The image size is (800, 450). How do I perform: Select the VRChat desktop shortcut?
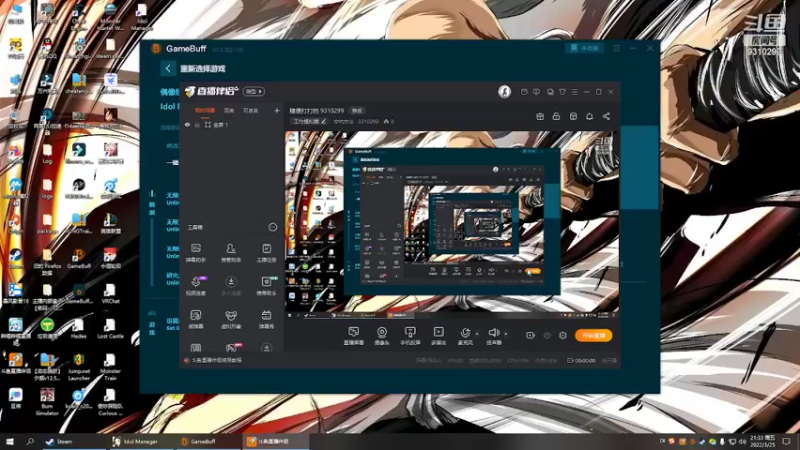point(110,294)
